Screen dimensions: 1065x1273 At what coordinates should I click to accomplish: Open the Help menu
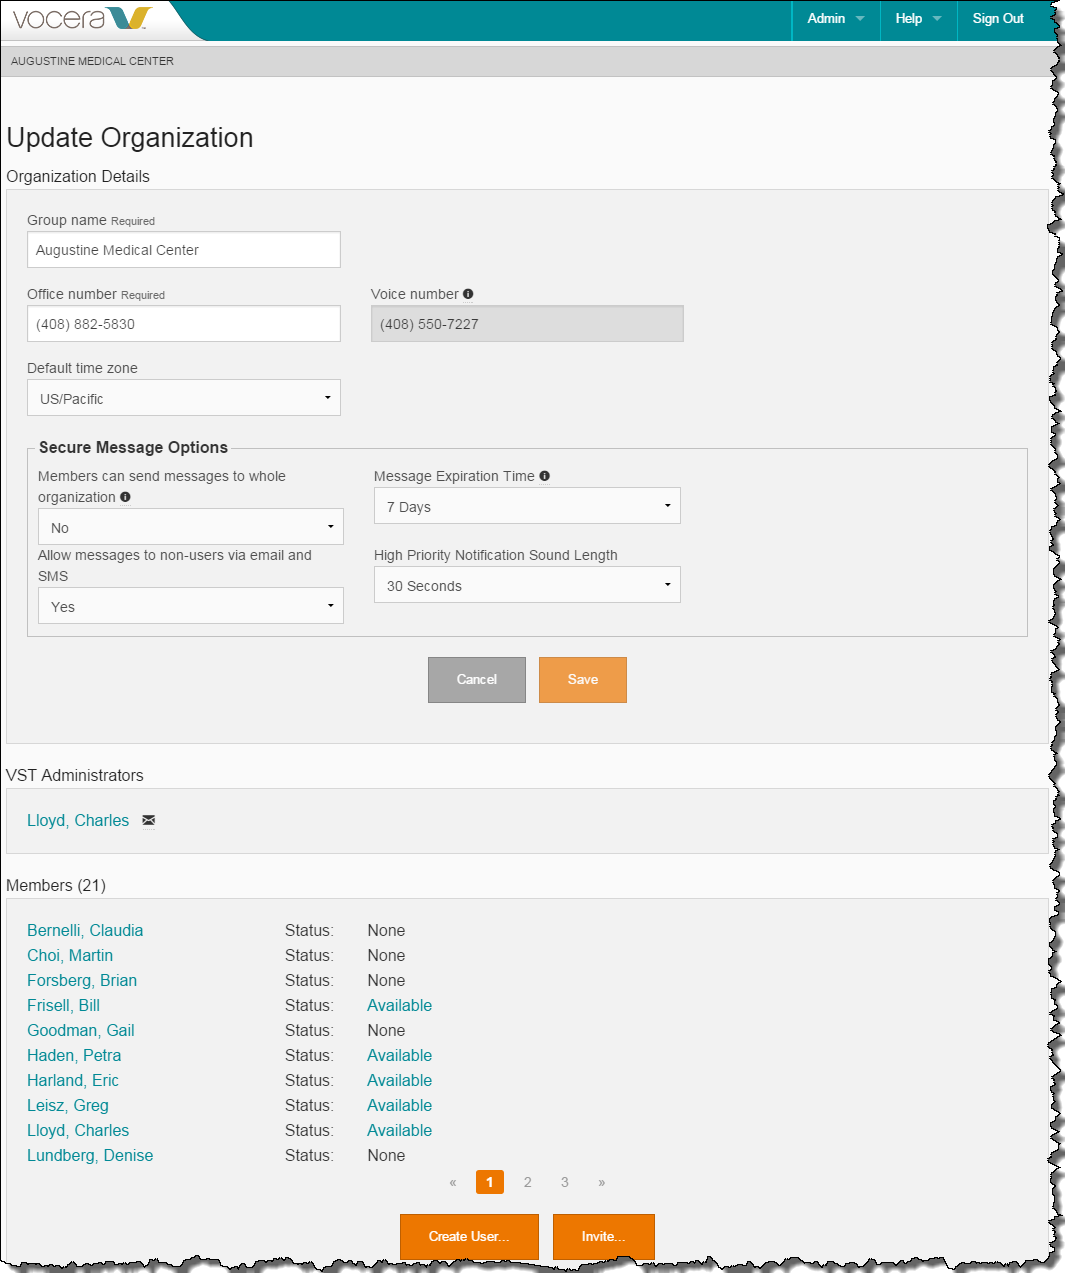click(x=918, y=19)
